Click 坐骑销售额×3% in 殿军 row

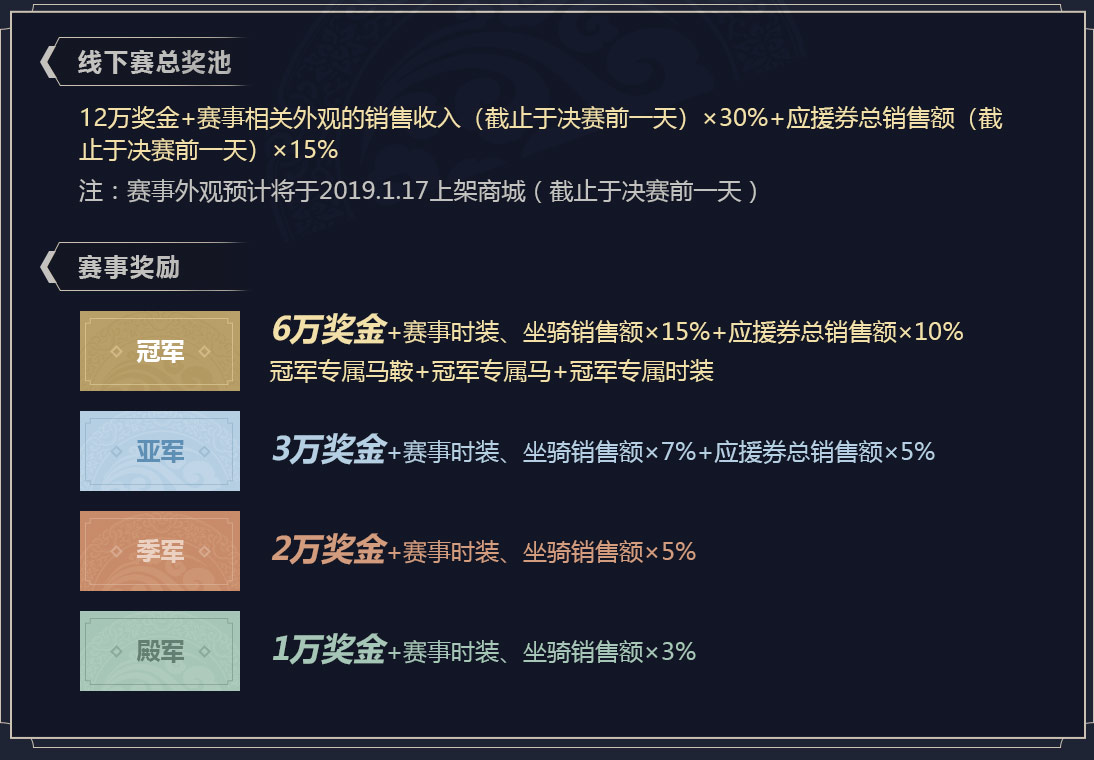pyautogui.click(x=609, y=653)
